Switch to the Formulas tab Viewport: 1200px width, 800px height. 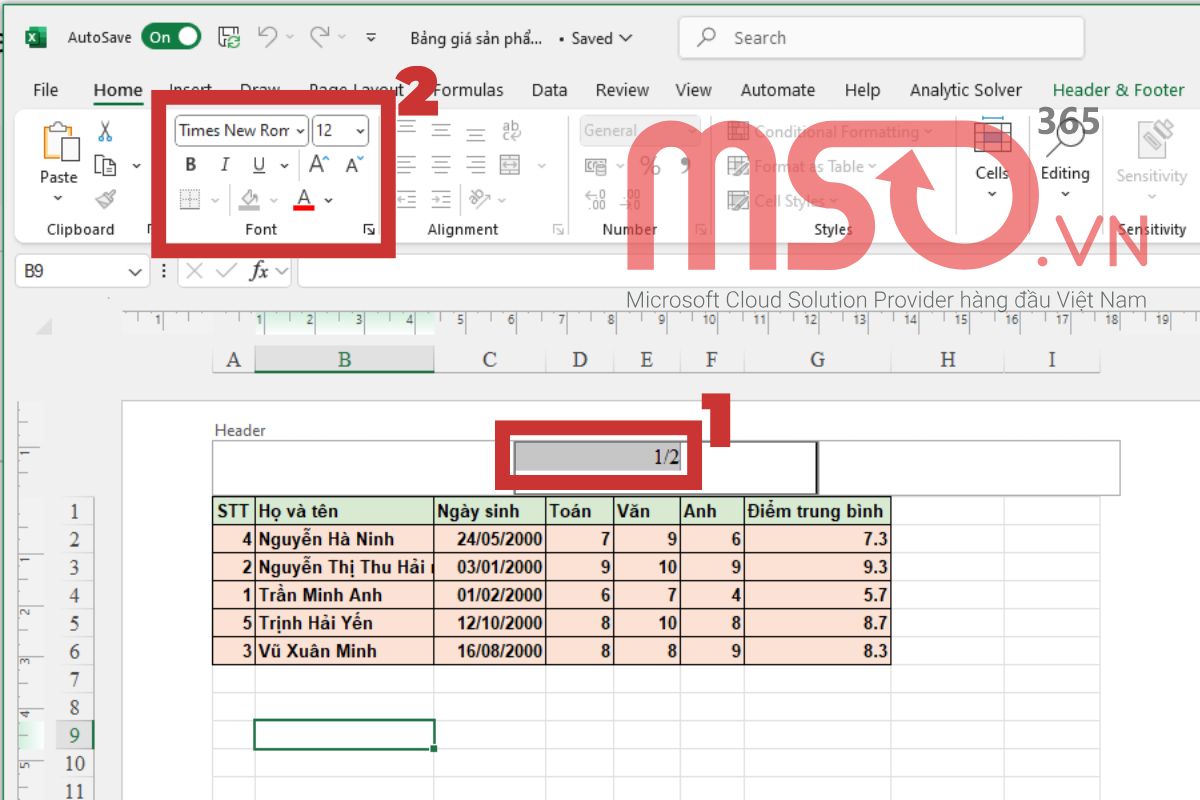click(468, 90)
